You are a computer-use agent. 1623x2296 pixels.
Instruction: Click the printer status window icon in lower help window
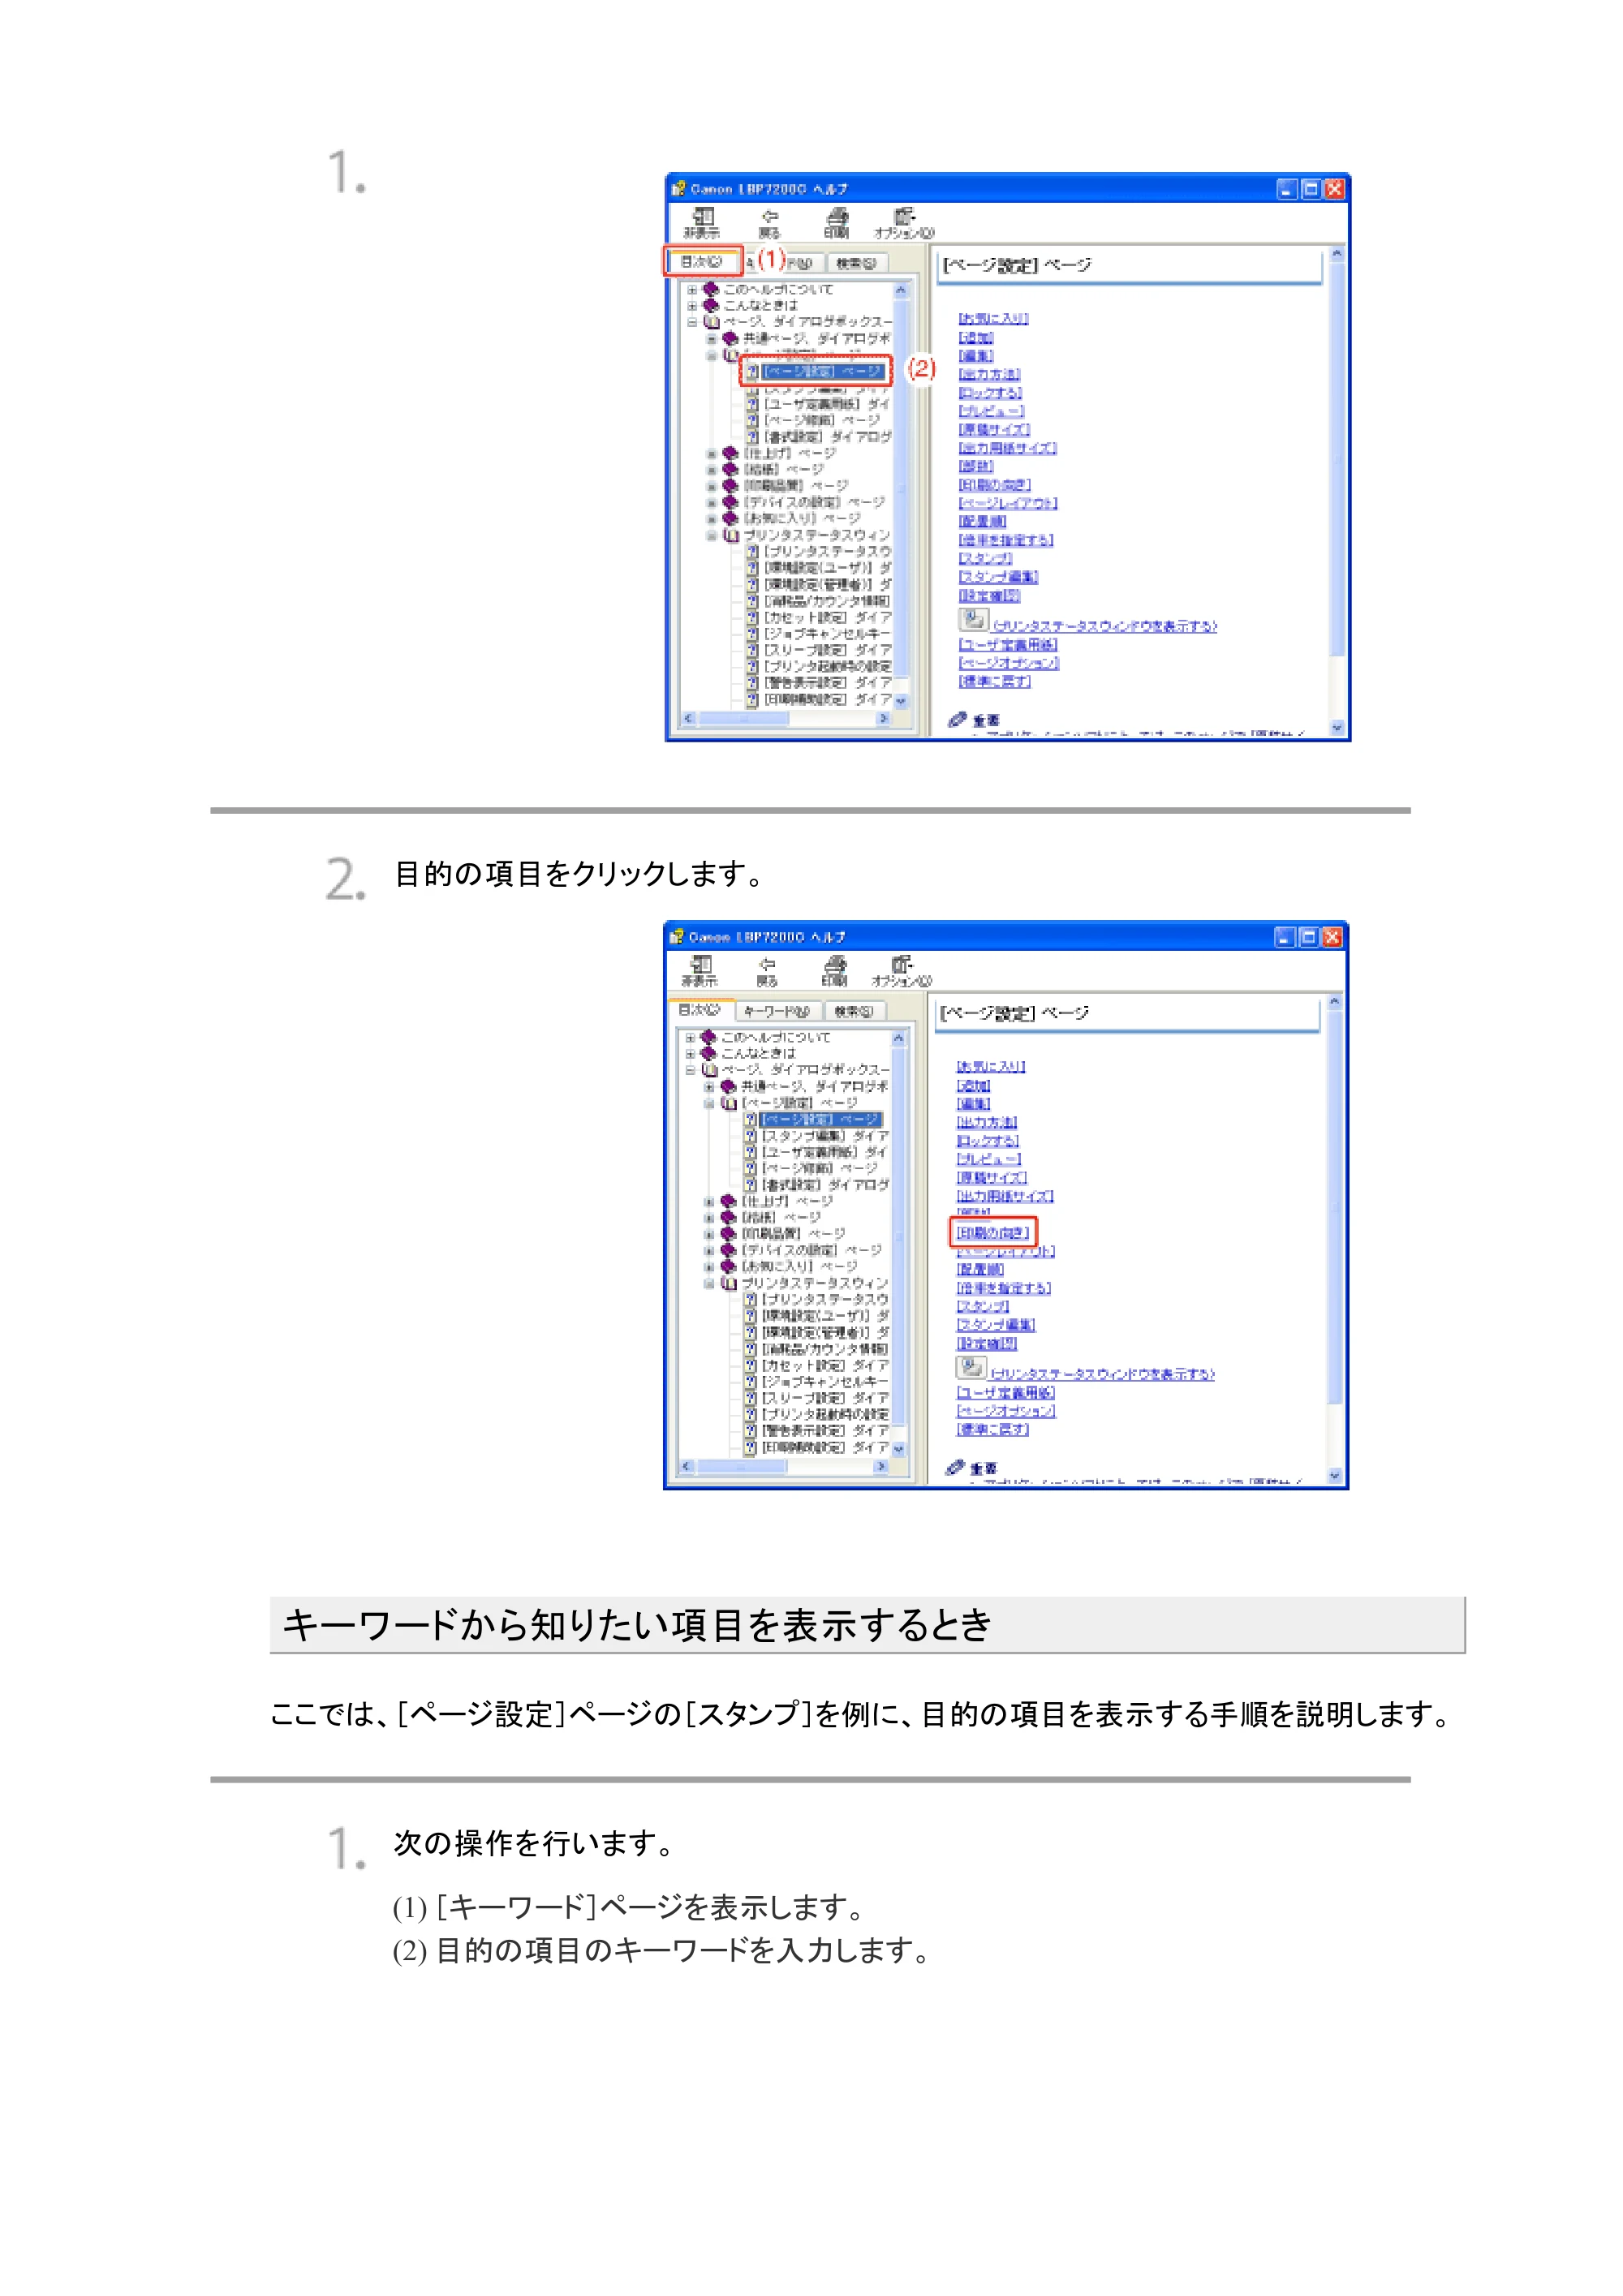pyautogui.click(x=971, y=1368)
